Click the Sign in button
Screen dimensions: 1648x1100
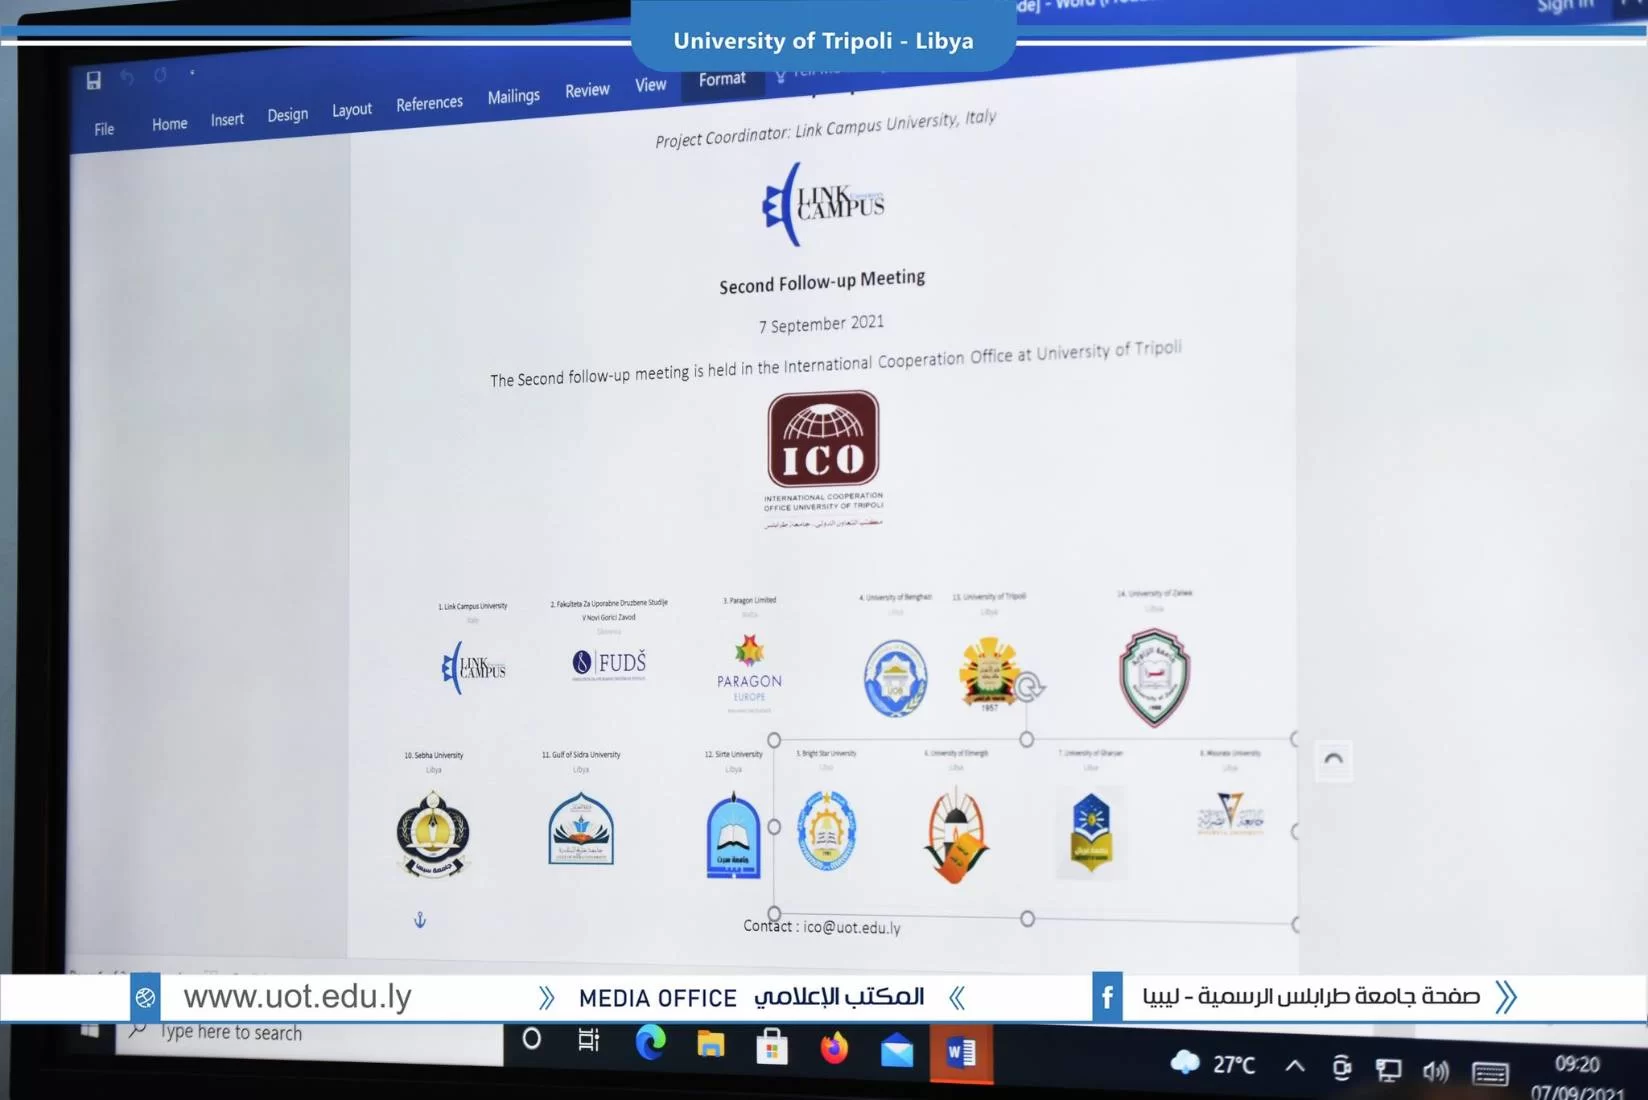click(1565, 7)
